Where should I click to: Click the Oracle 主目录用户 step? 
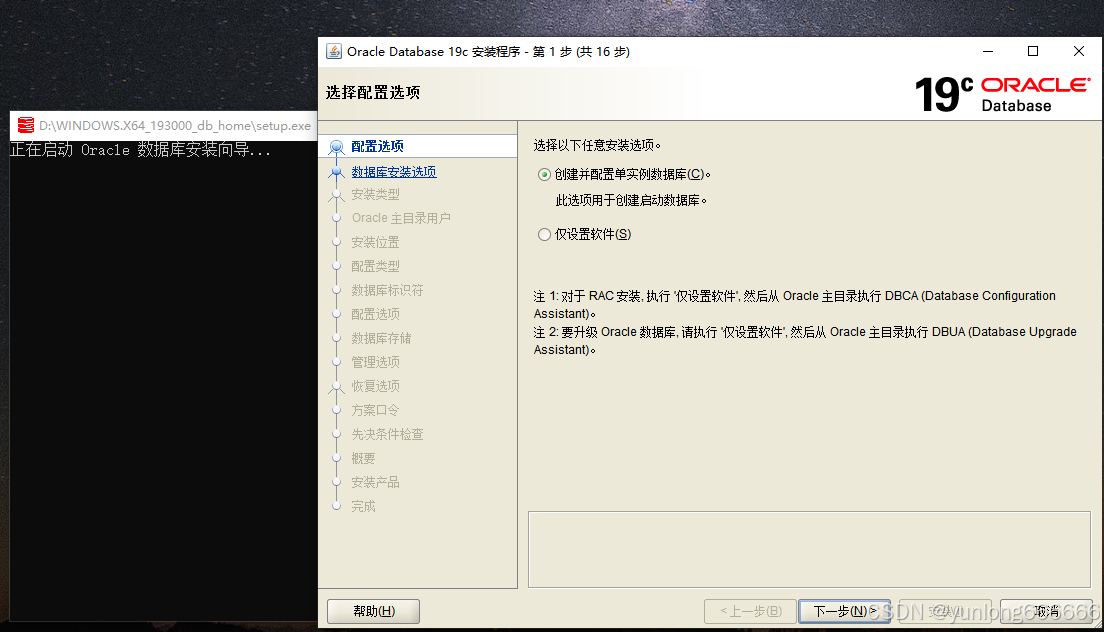pyautogui.click(x=401, y=218)
